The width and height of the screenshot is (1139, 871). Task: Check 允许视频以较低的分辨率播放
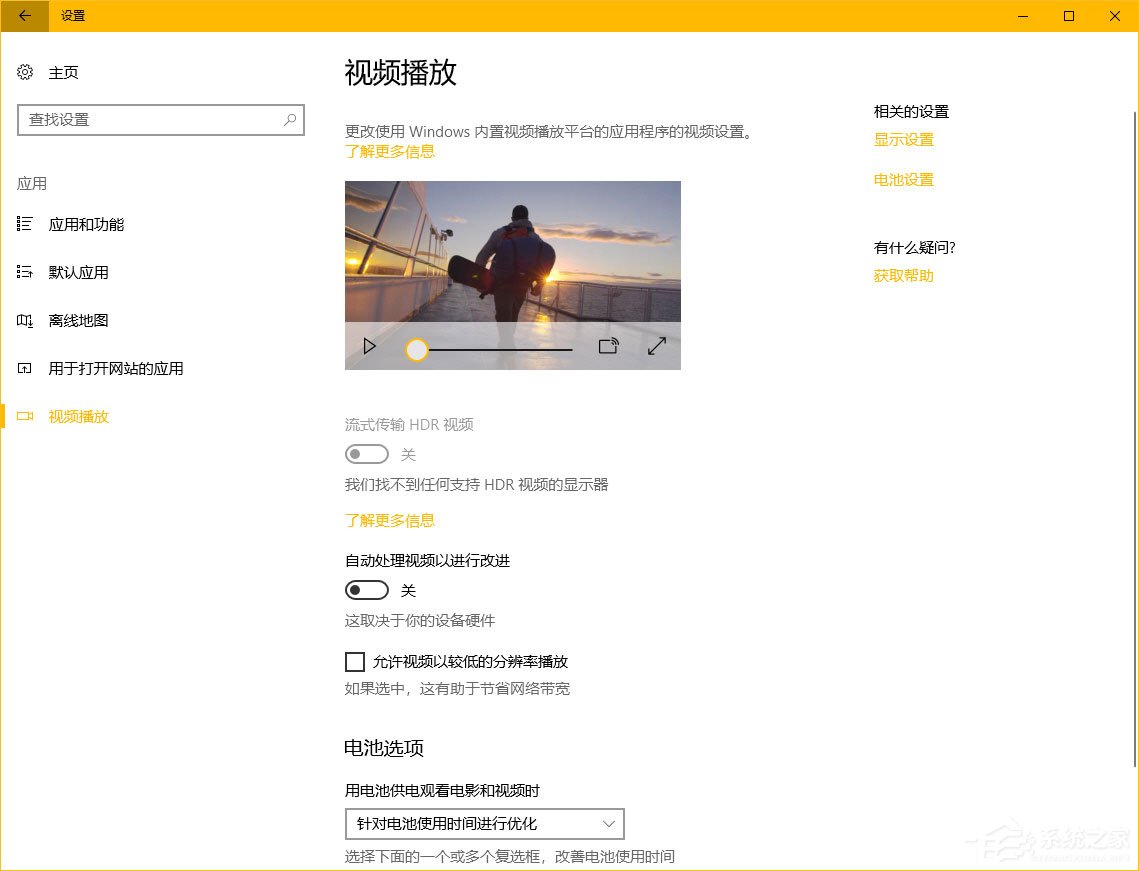point(355,661)
